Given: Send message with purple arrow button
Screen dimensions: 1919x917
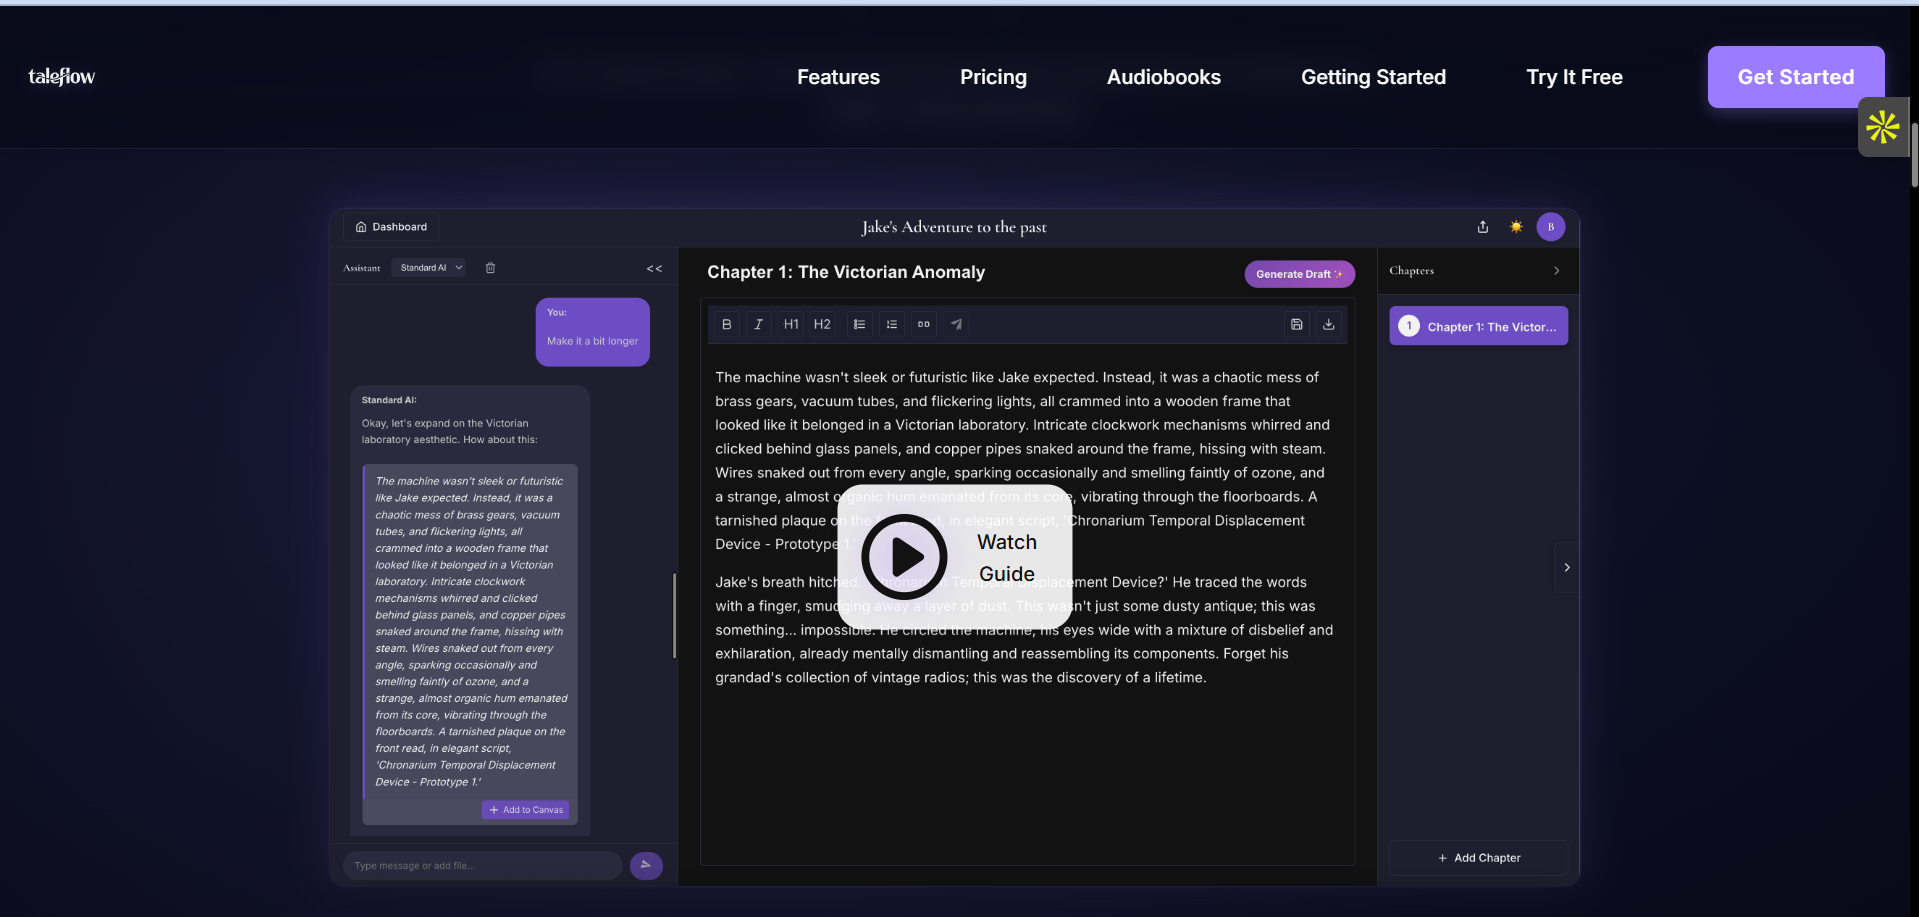Looking at the screenshot, I should [646, 865].
